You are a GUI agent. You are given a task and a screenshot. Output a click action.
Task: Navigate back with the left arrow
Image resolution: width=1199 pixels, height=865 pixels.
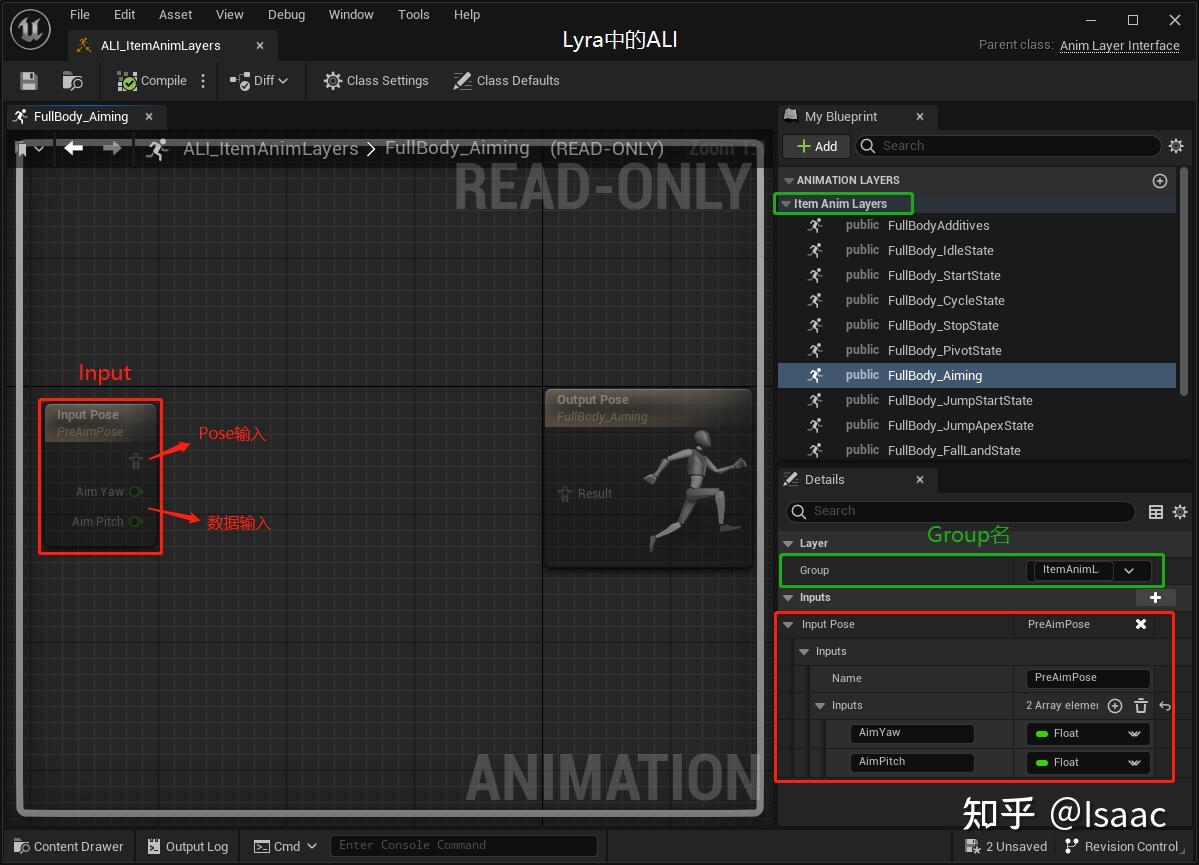(x=73, y=148)
